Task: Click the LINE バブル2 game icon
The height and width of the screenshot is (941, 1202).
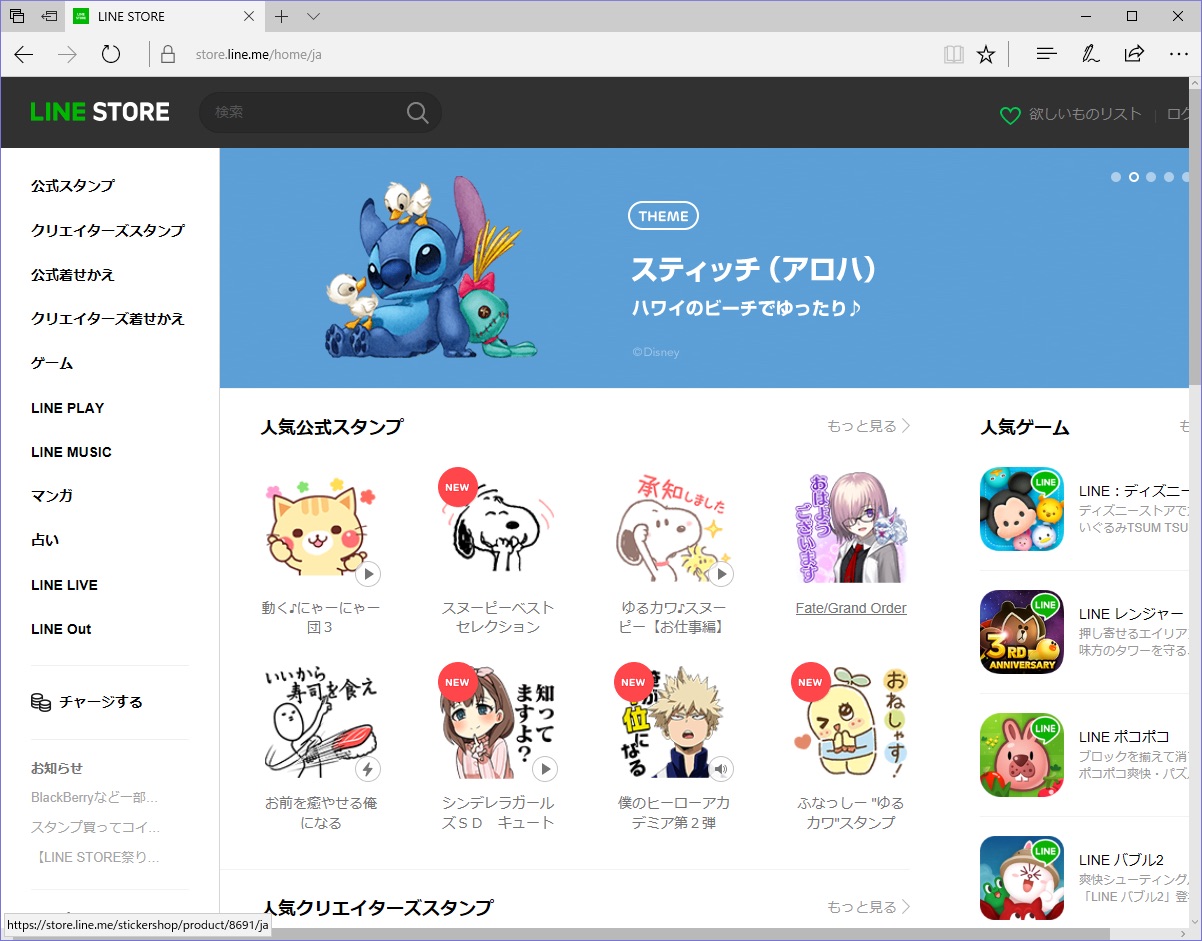Action: coord(1022,878)
